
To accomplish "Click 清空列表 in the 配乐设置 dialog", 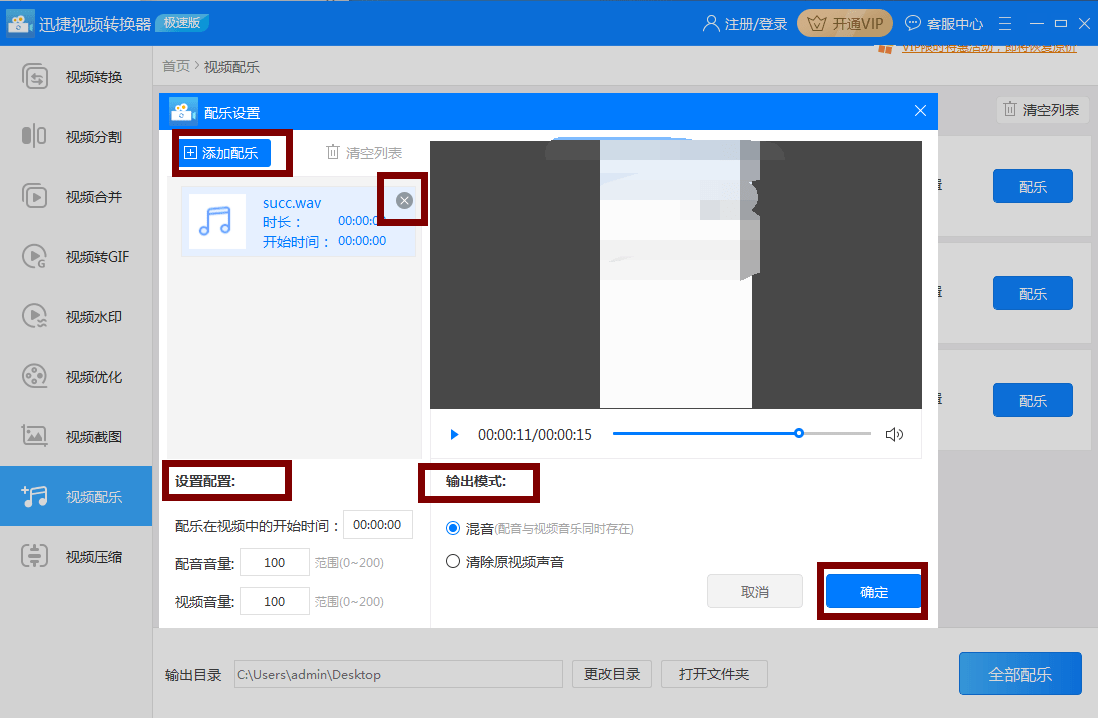I will click(364, 152).
